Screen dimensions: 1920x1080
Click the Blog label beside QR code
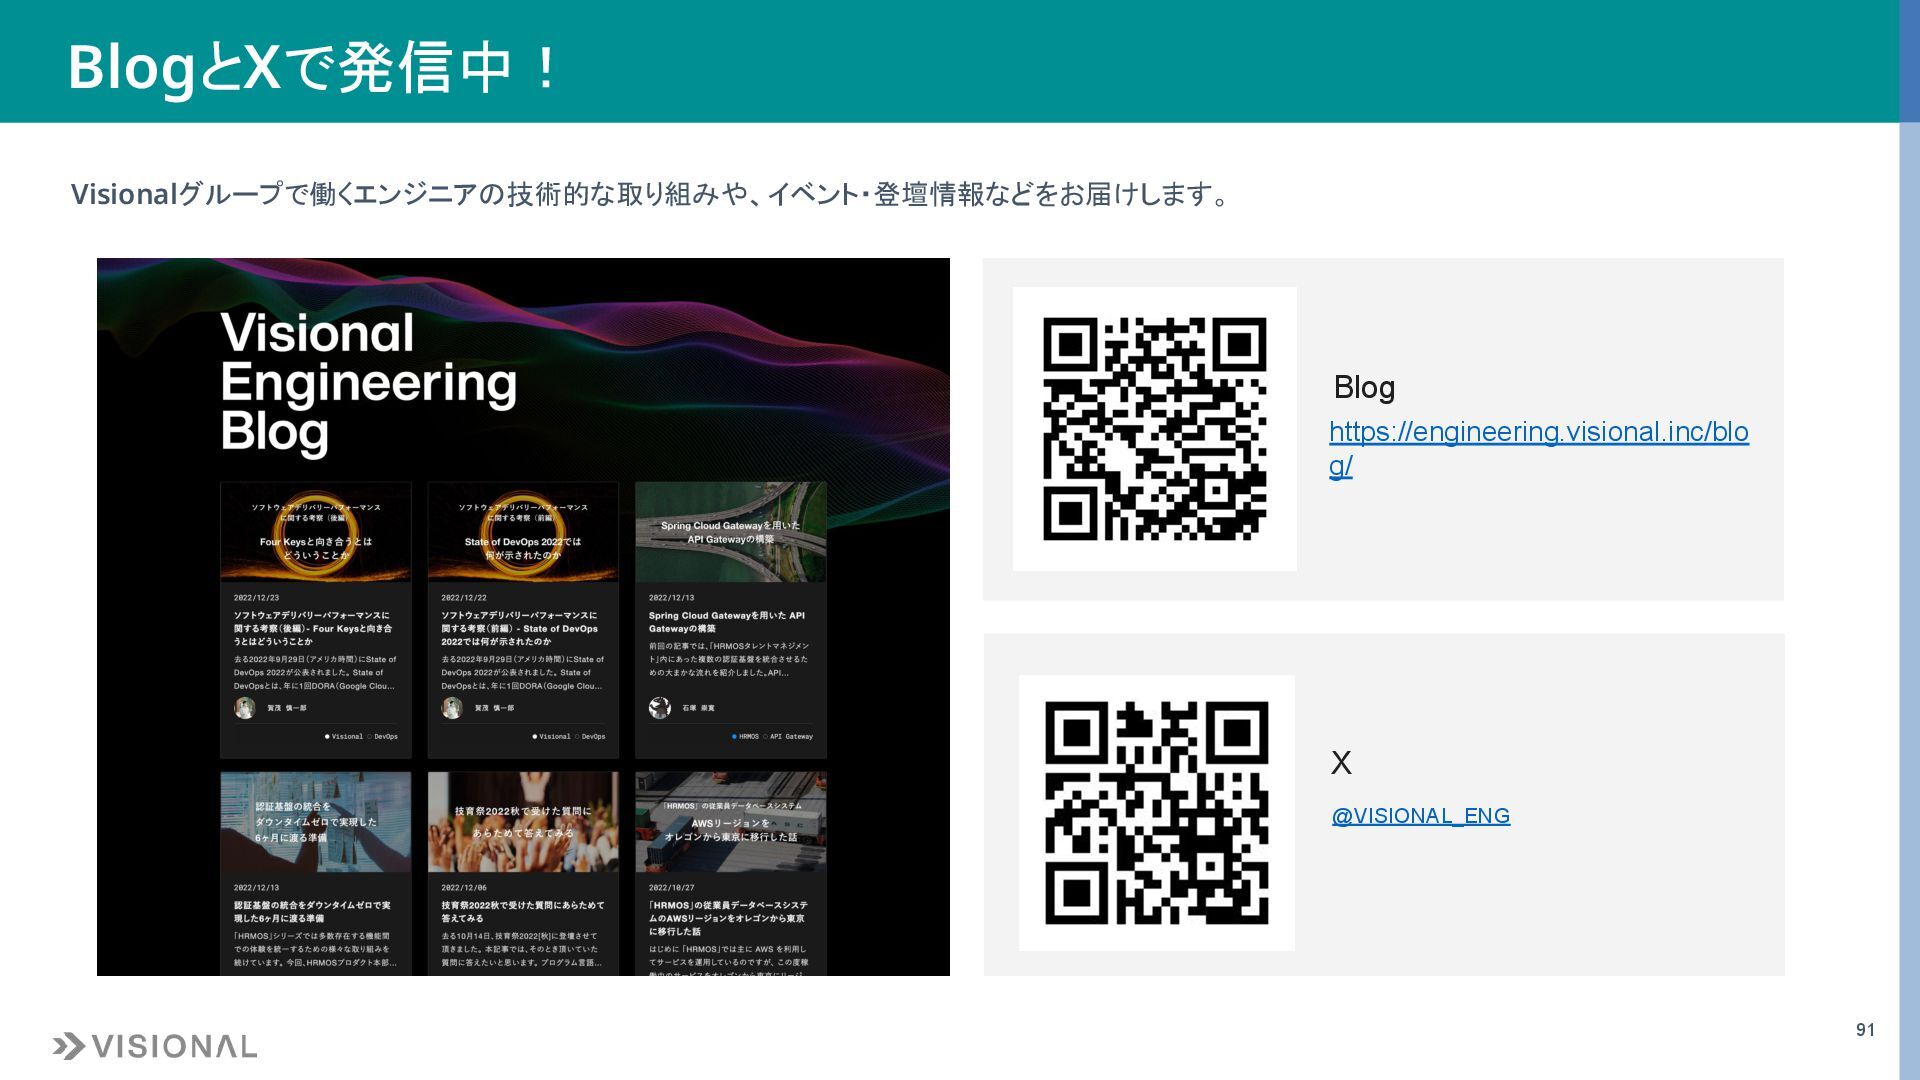(1365, 388)
